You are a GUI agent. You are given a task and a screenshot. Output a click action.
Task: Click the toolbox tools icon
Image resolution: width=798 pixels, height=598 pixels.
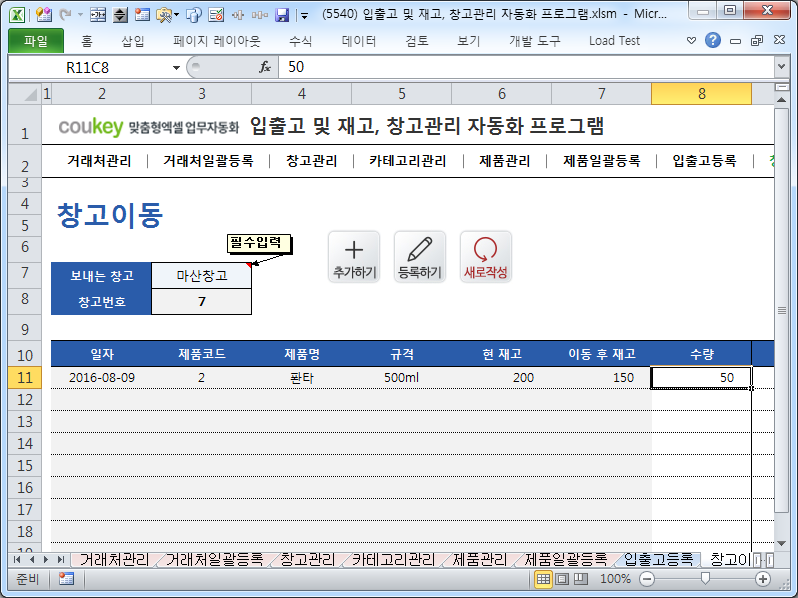tap(164, 15)
